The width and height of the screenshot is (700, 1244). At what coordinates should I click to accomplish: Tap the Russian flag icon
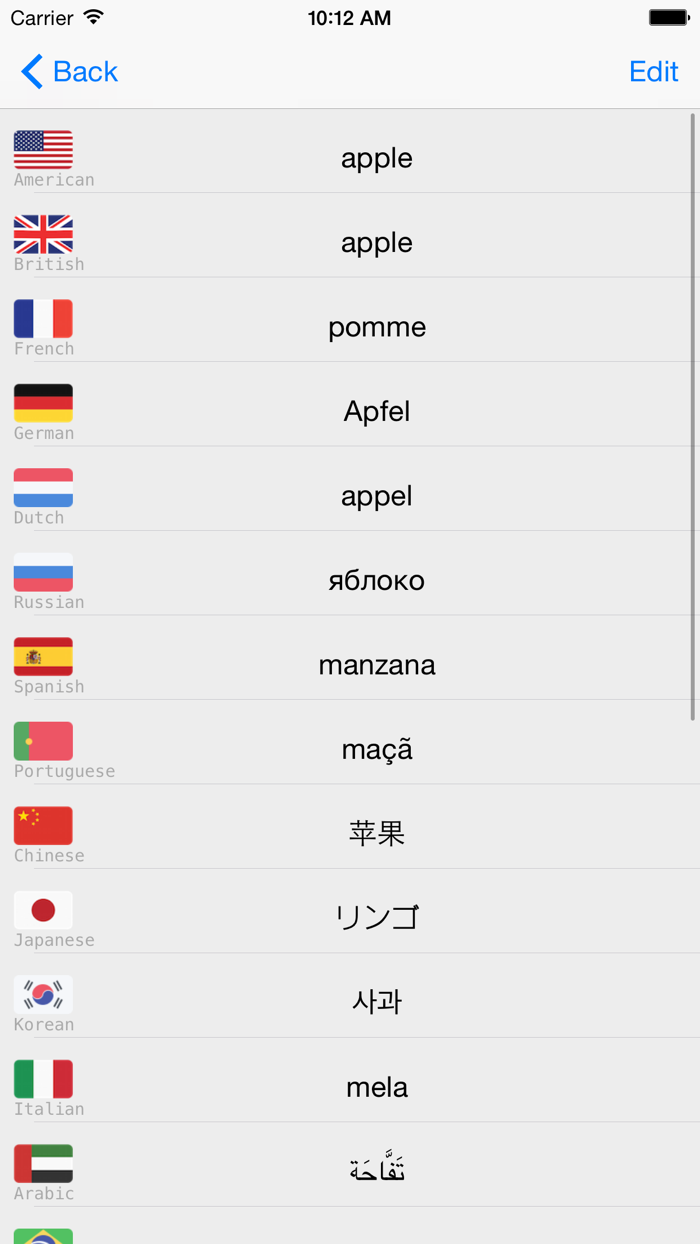[x=43, y=570]
